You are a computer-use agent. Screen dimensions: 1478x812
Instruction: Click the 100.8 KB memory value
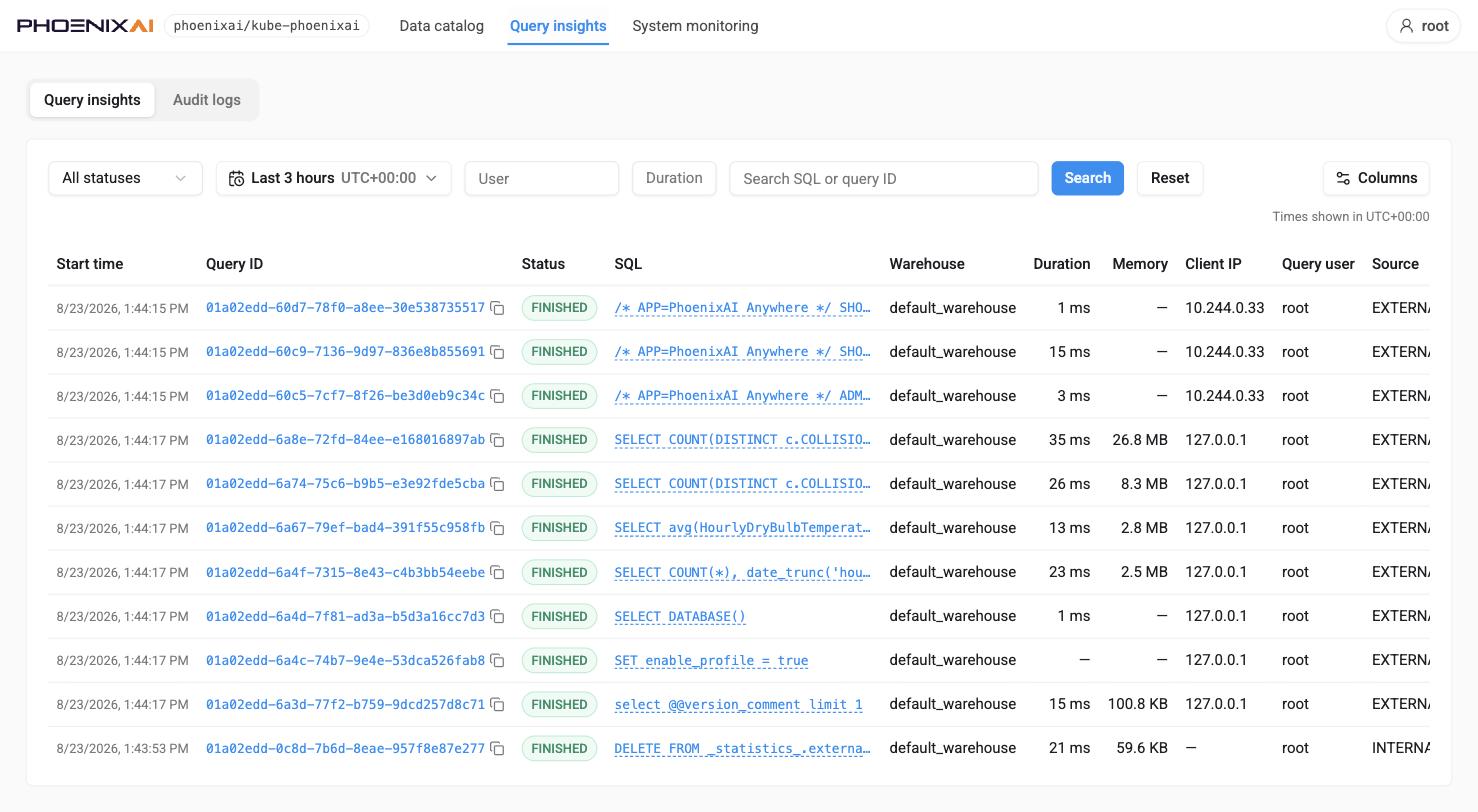[x=1138, y=704]
